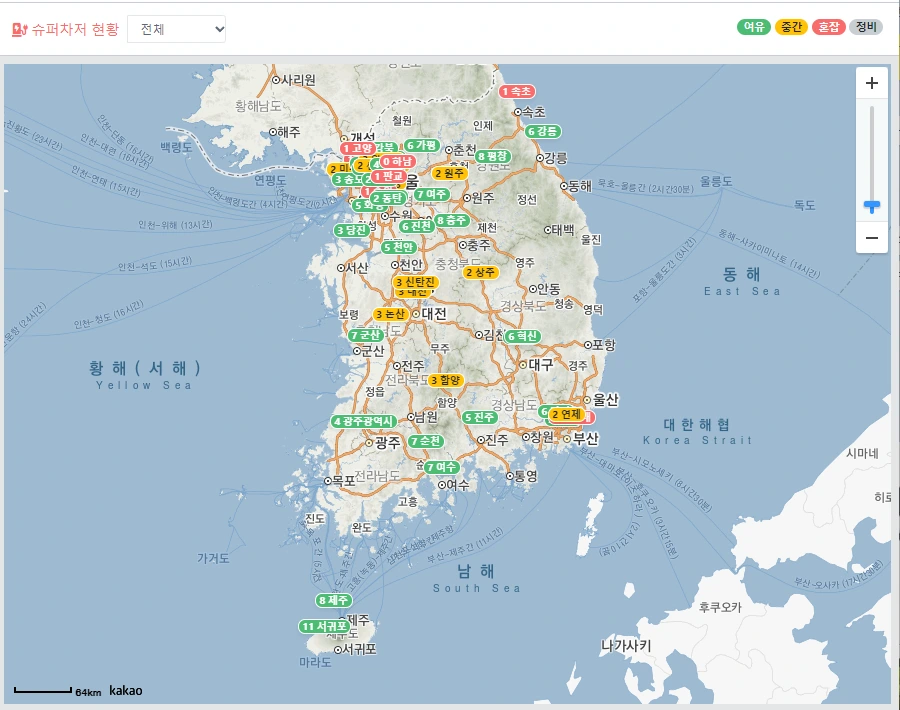Open the 5 진주 charger marker

[479, 417]
